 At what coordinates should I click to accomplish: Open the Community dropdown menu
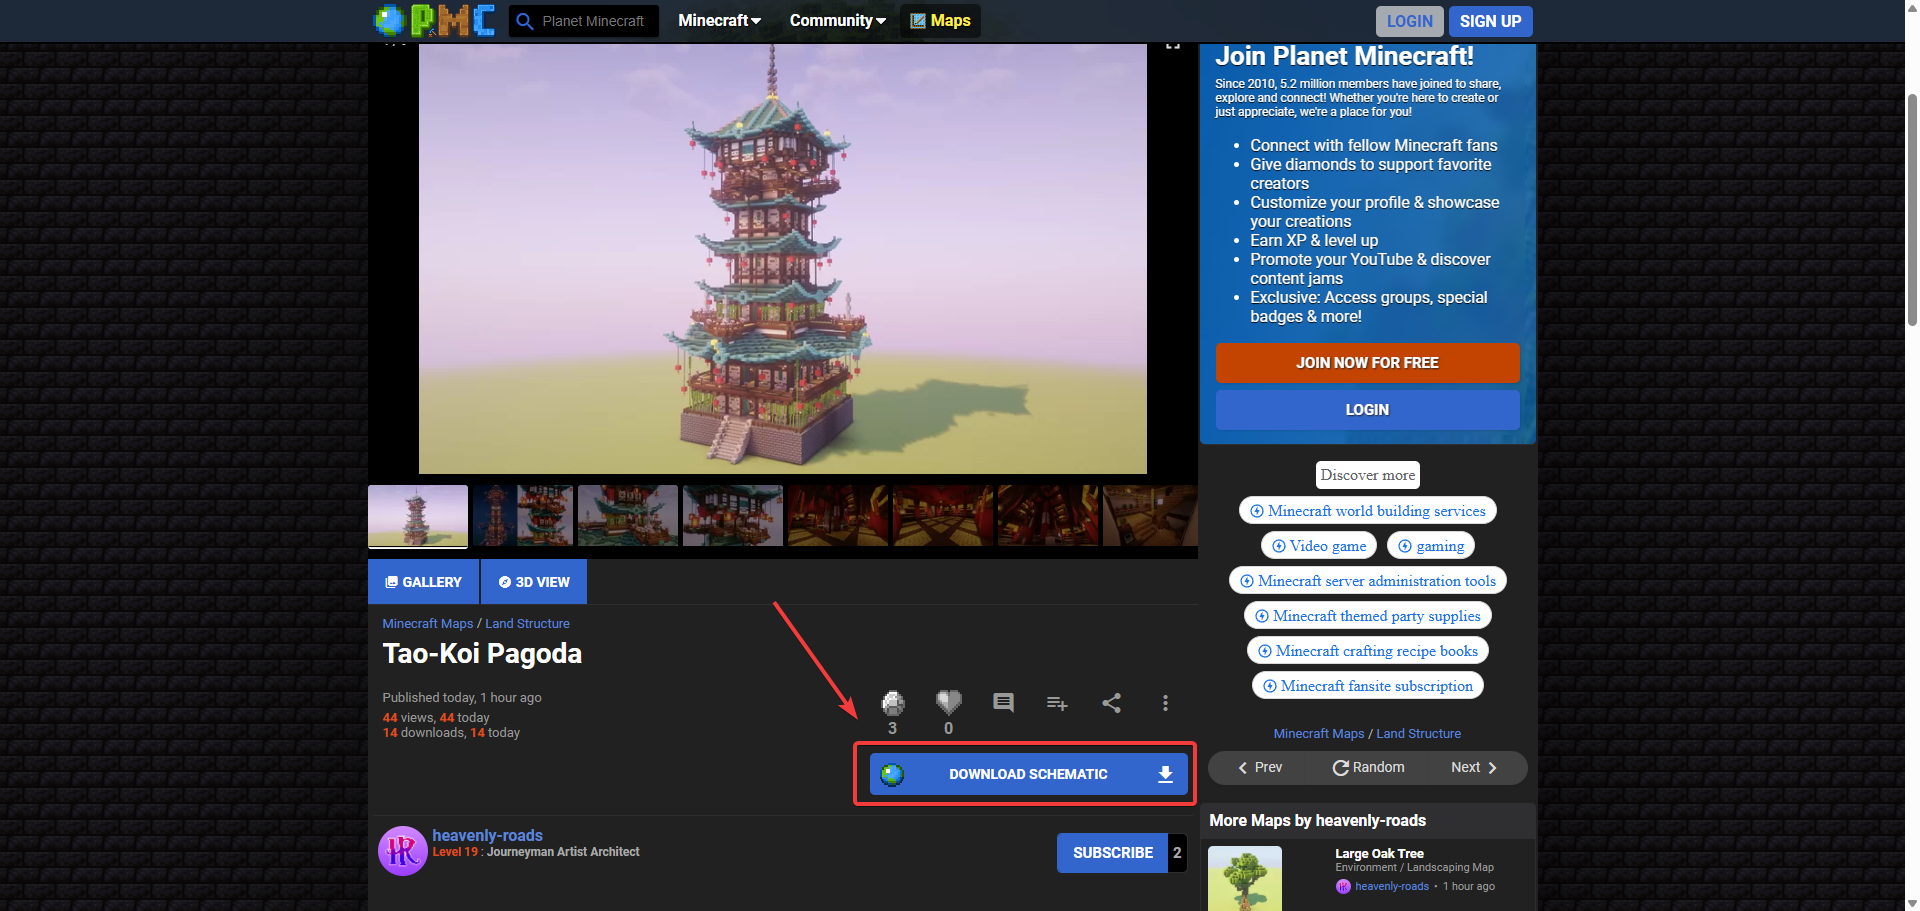(837, 21)
